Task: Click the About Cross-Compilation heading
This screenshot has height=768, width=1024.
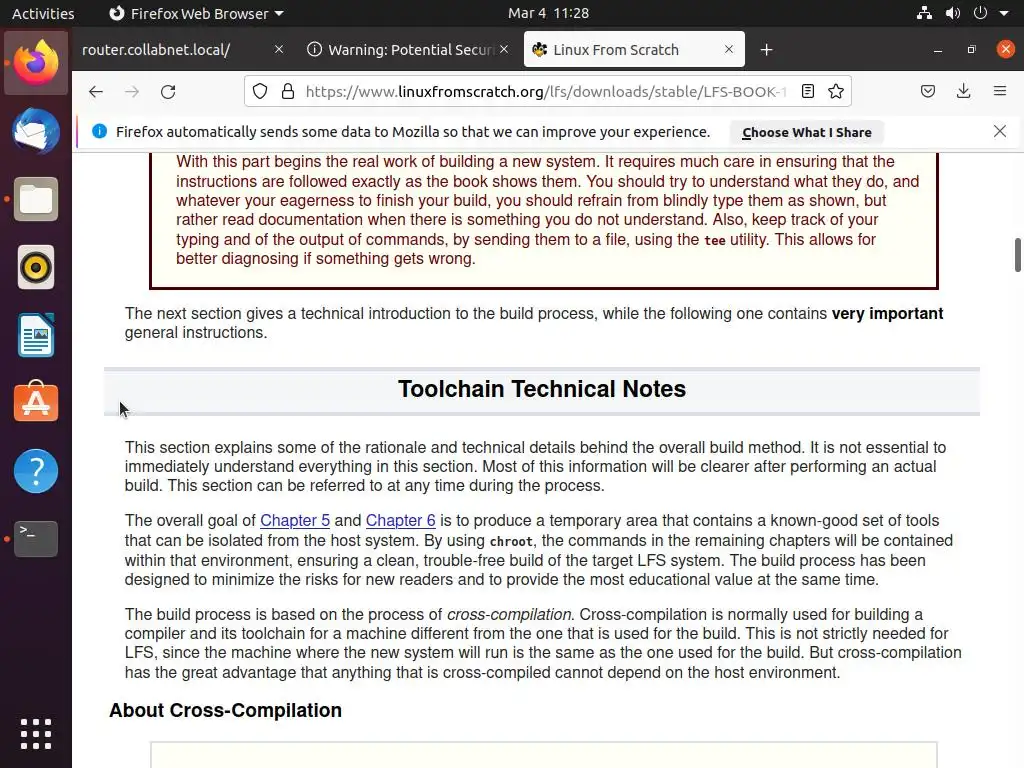Action: [225, 711]
